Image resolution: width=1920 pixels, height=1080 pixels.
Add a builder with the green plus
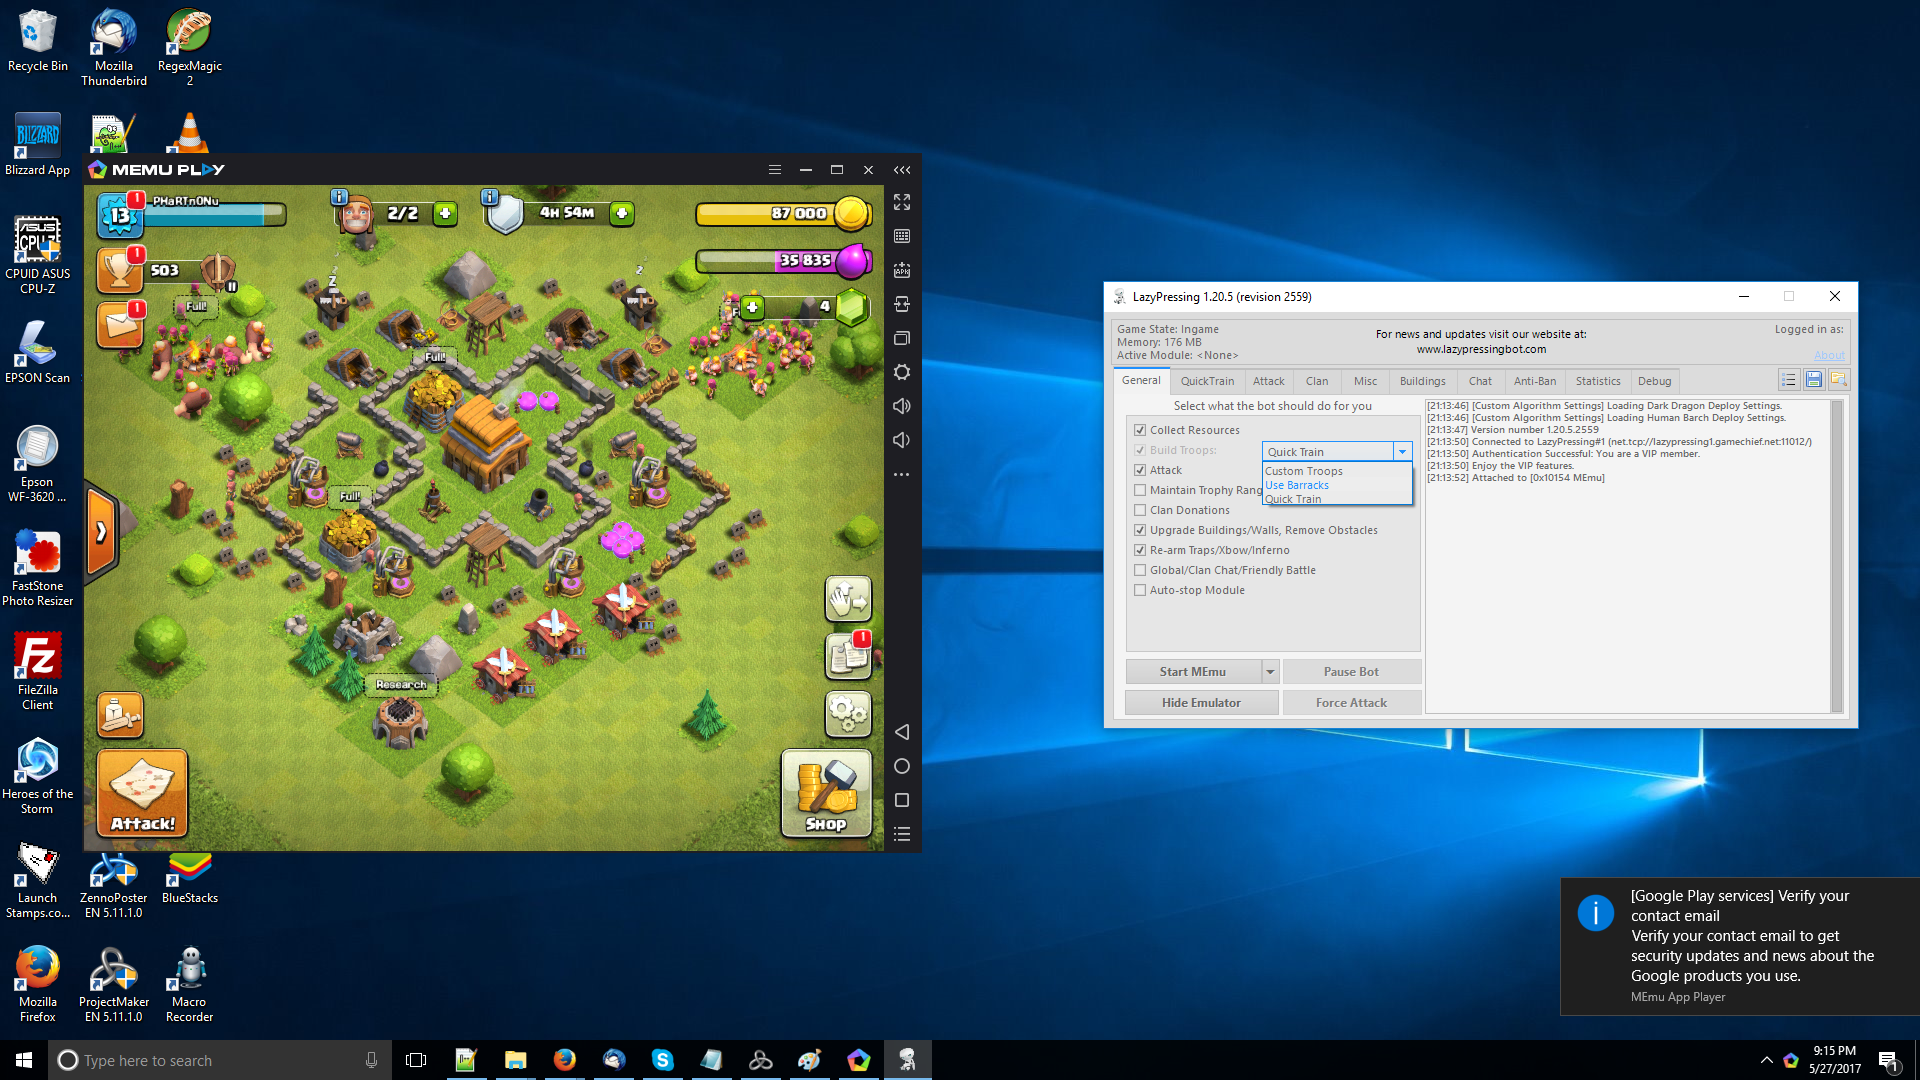click(x=445, y=213)
